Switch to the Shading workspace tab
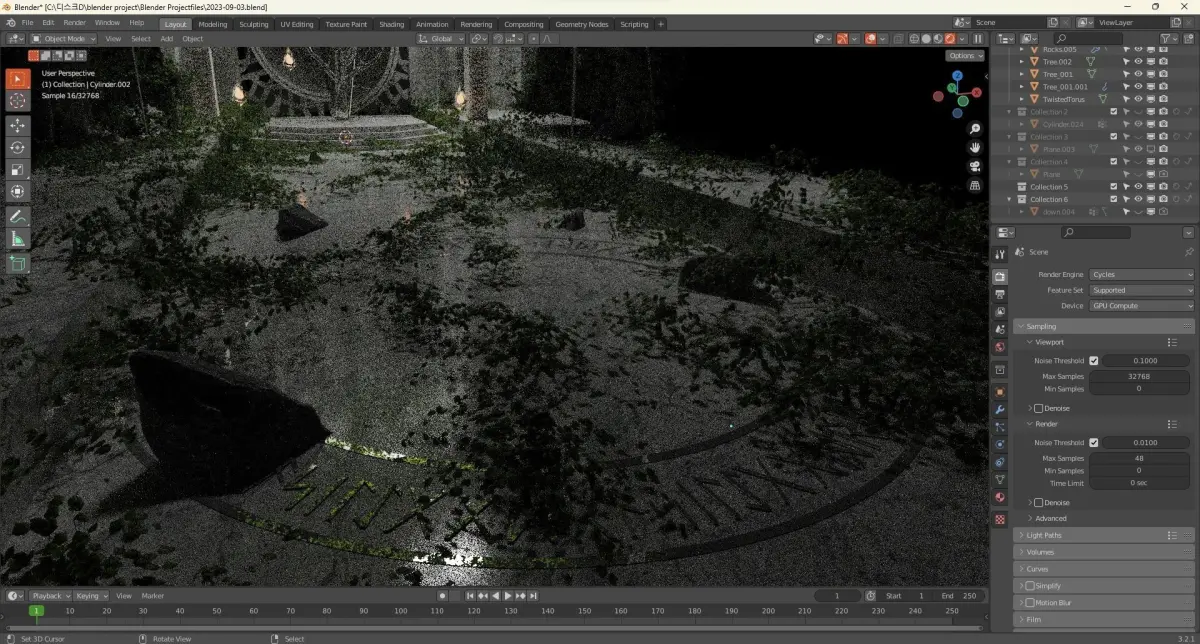The image size is (1200, 644). coord(392,24)
